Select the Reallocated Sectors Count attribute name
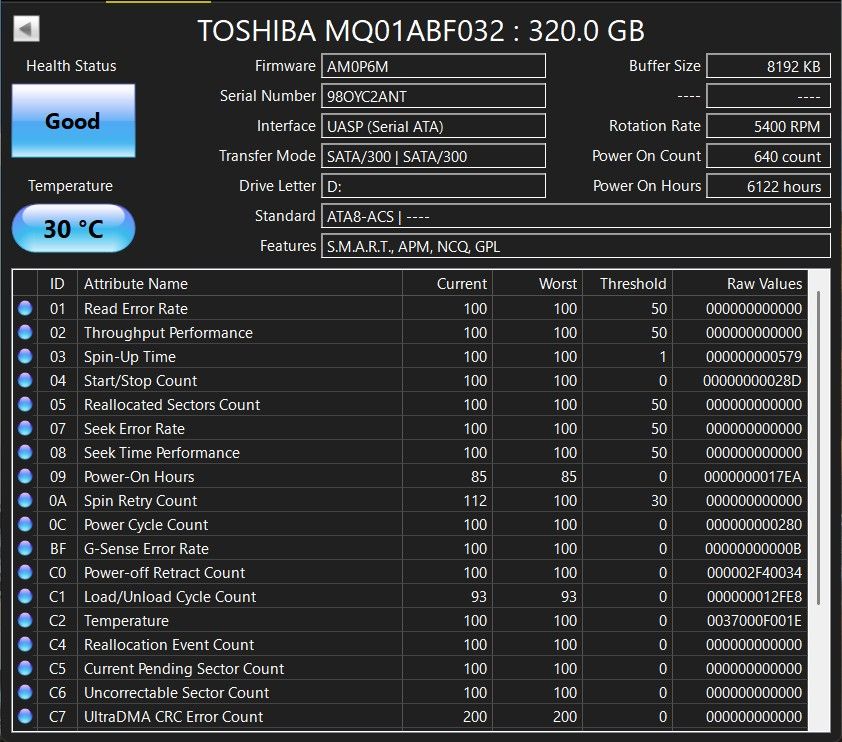The image size is (842, 742). (x=172, y=405)
